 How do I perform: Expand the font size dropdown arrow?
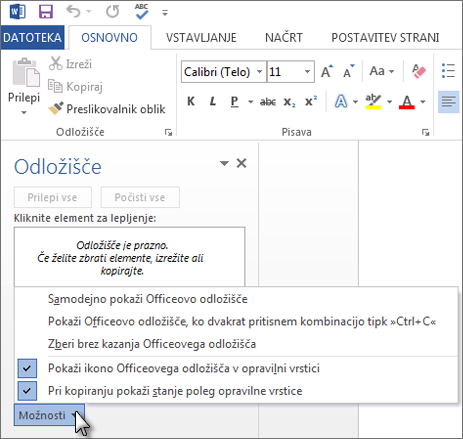point(307,72)
